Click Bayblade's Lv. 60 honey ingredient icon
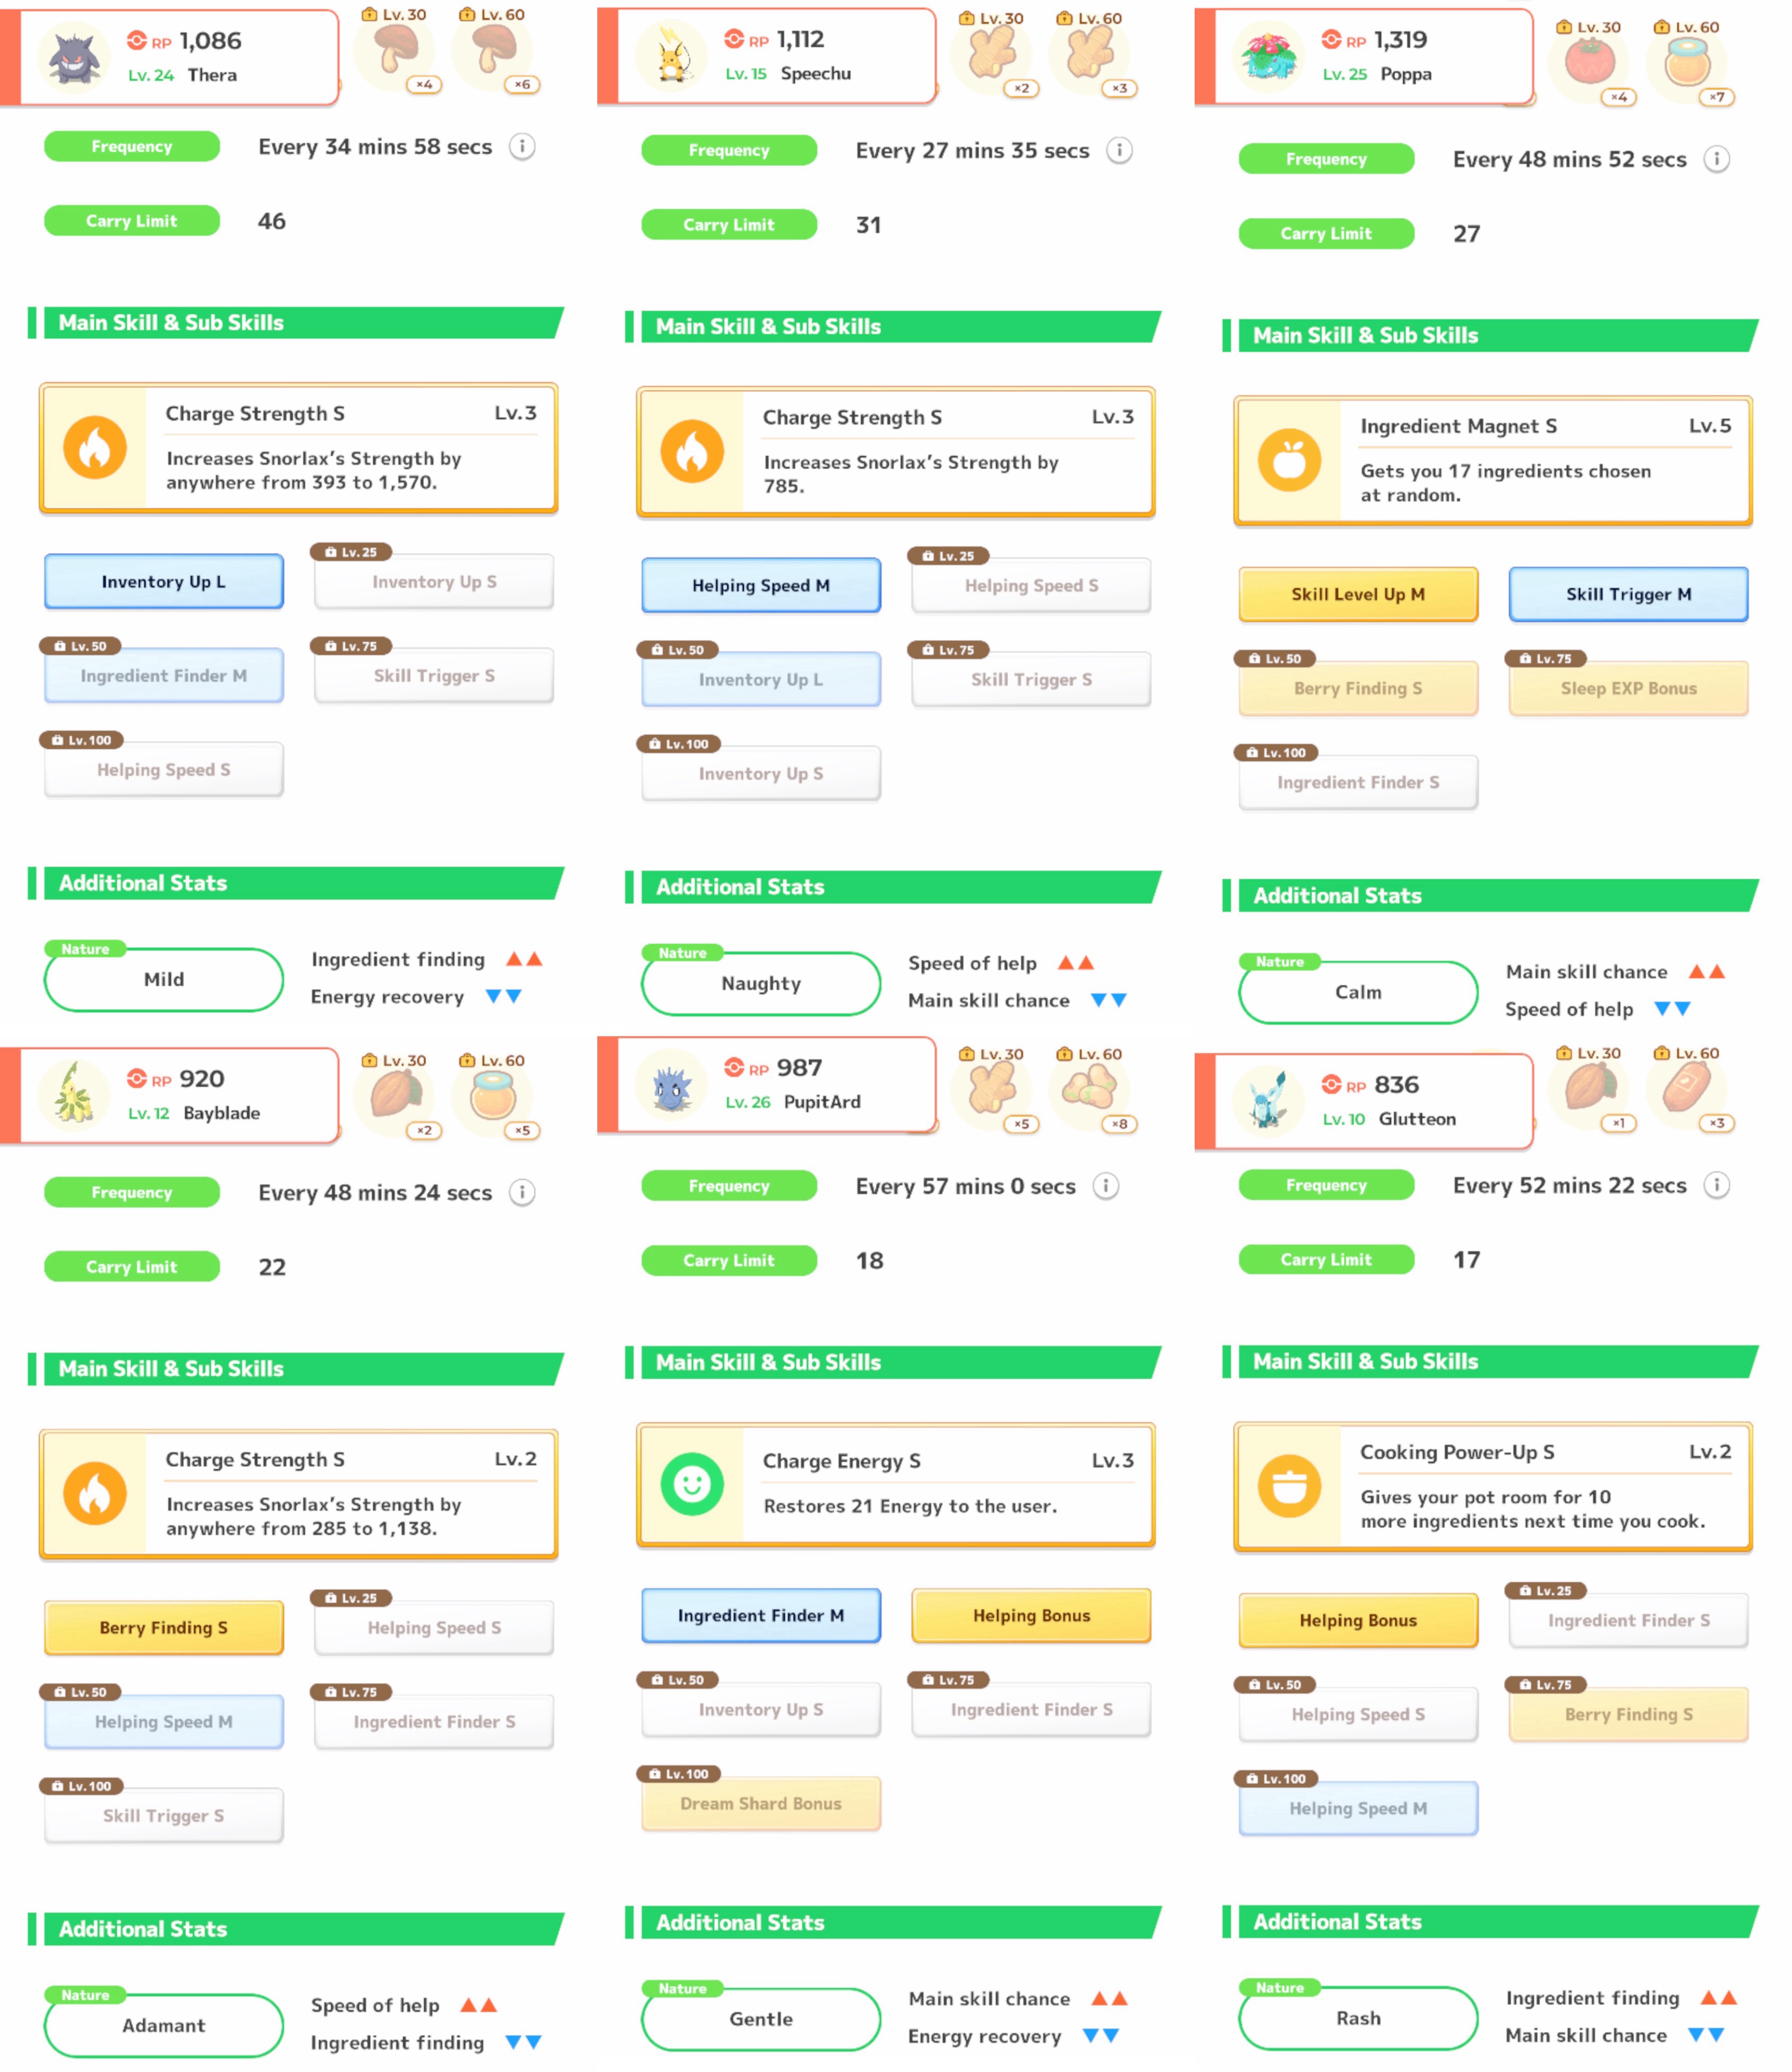 coord(493,1096)
